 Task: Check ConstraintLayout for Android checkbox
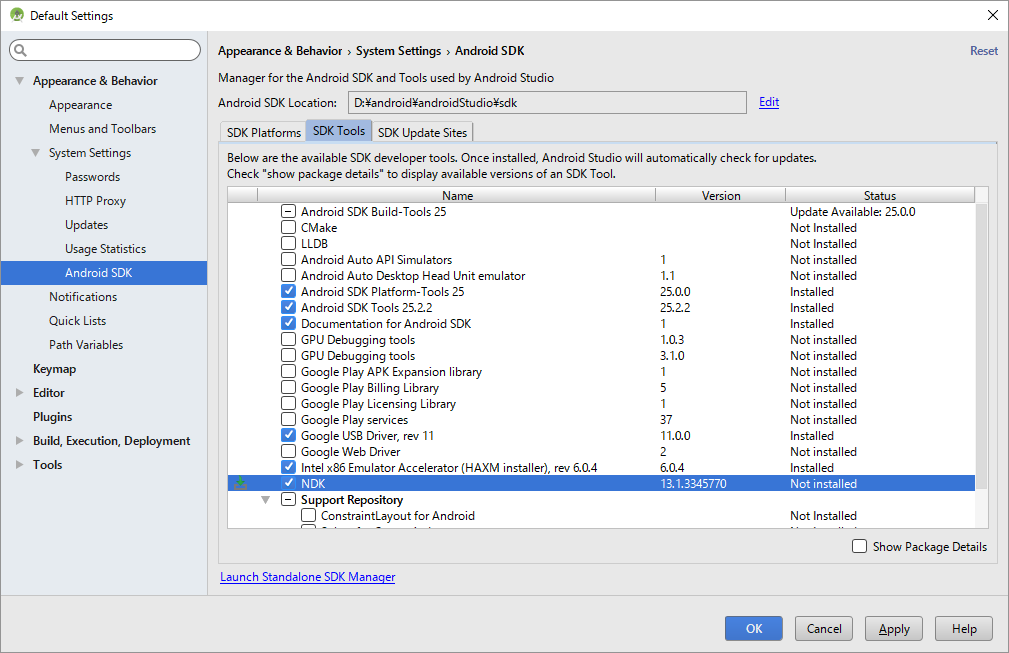coord(308,515)
